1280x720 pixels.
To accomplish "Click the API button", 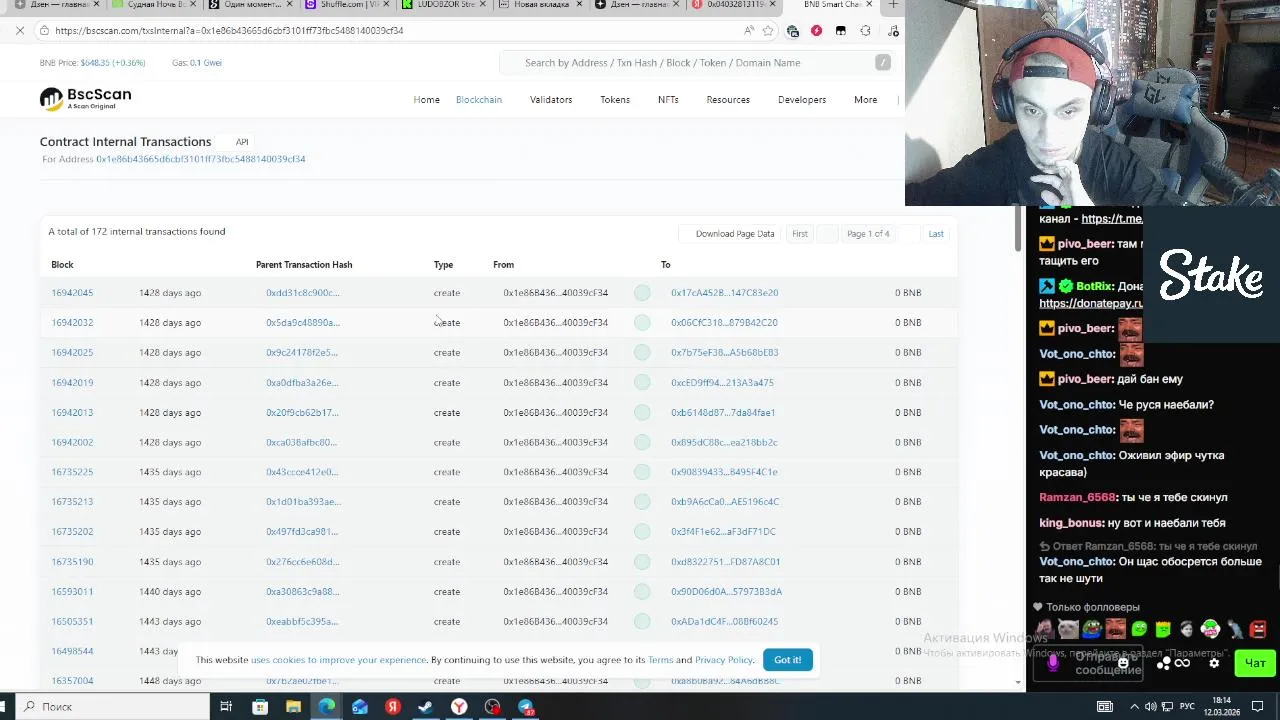I will [x=242, y=142].
